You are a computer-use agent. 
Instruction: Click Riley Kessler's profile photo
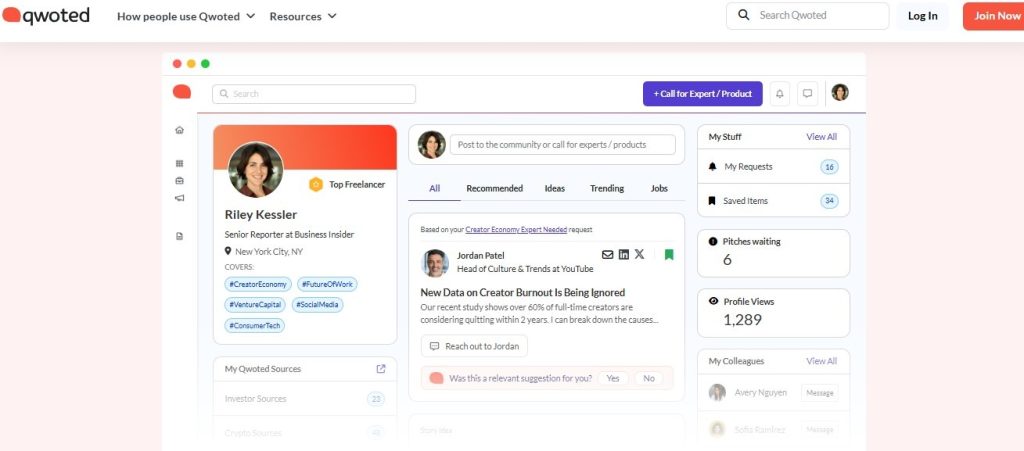[255, 170]
